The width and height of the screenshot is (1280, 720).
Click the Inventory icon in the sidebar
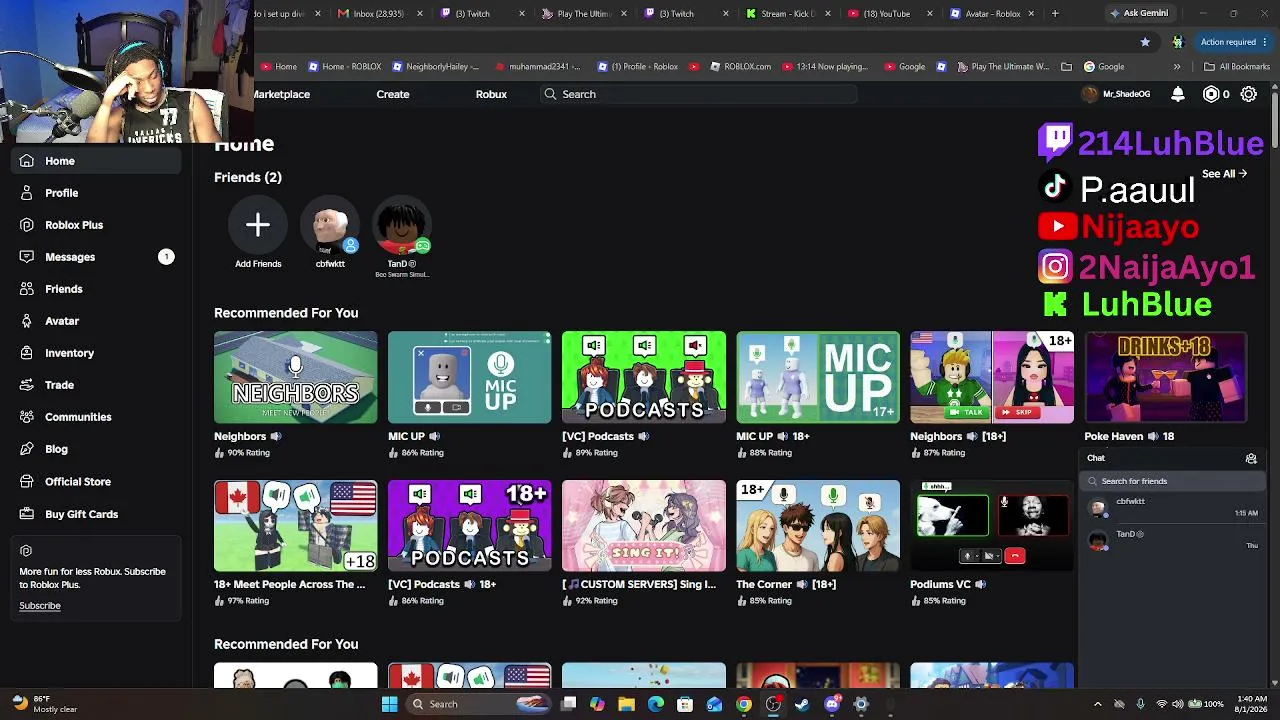coord(26,353)
